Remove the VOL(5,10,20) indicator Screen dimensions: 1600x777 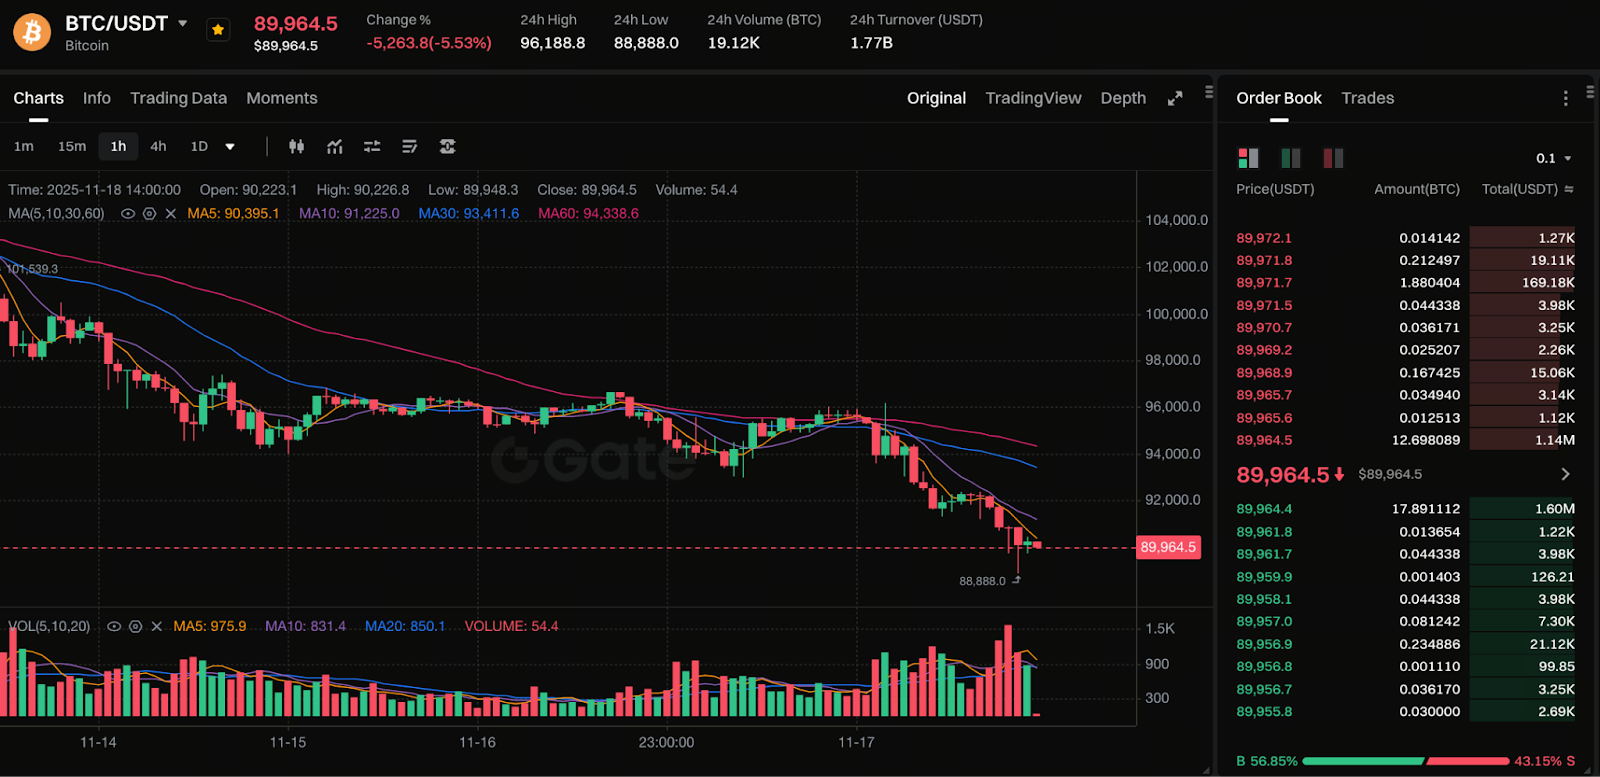[157, 626]
